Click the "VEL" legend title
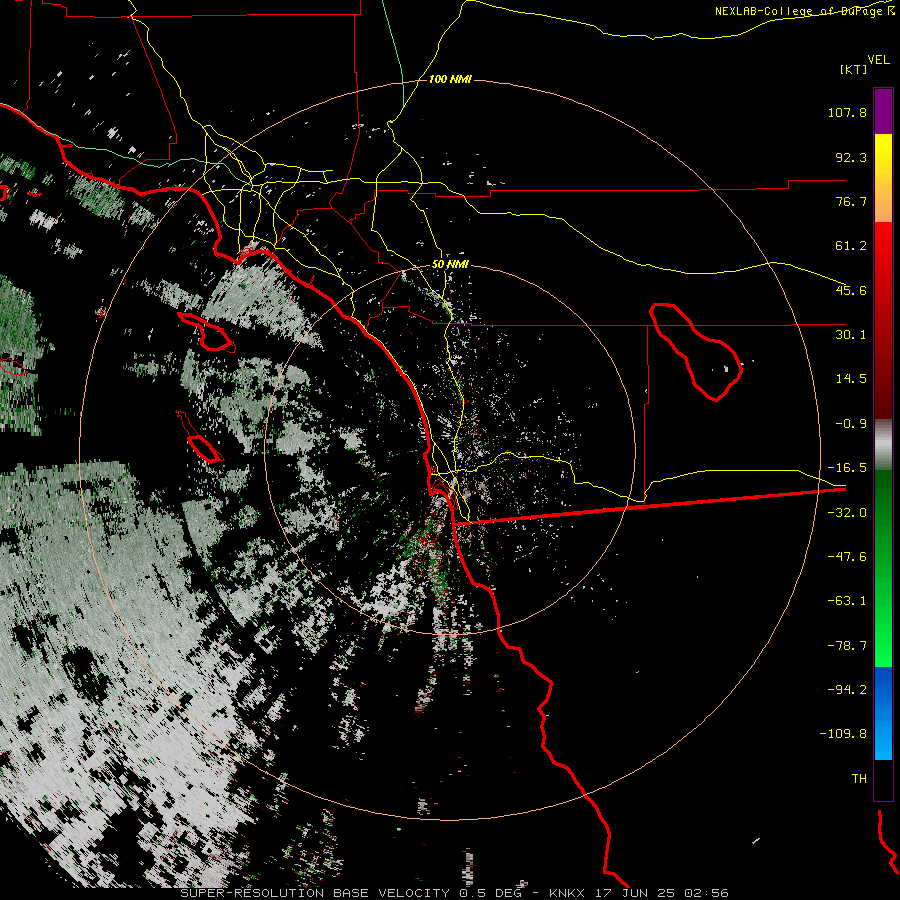 click(878, 60)
